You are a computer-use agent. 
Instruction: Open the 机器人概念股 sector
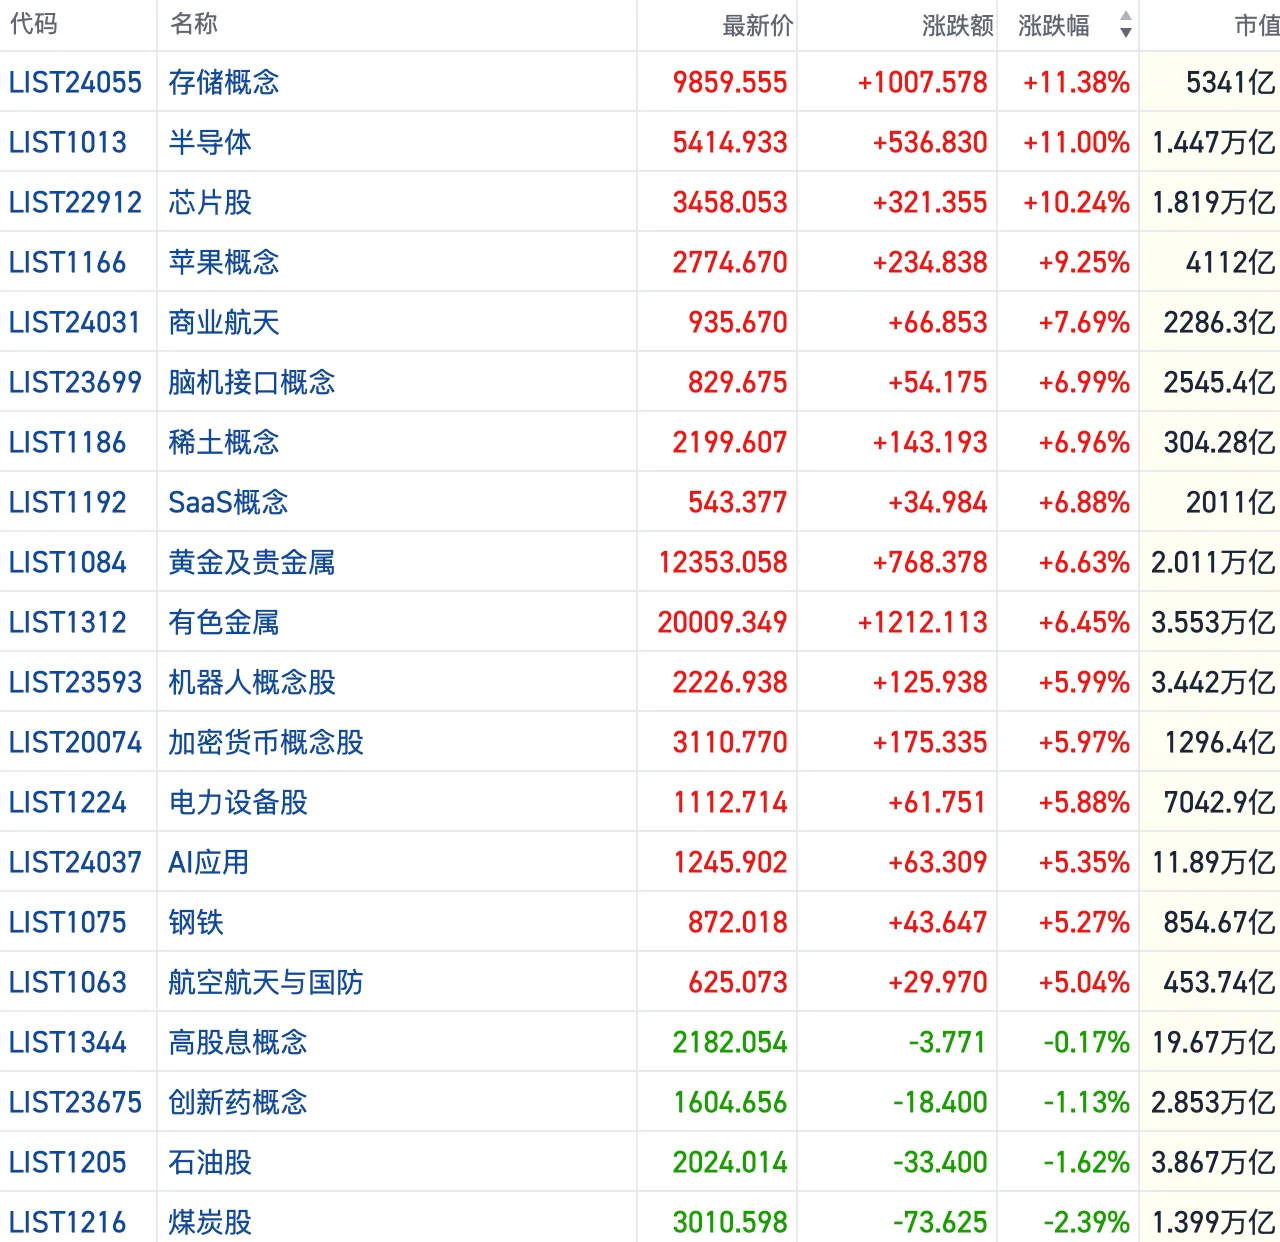pyautogui.click(x=252, y=682)
